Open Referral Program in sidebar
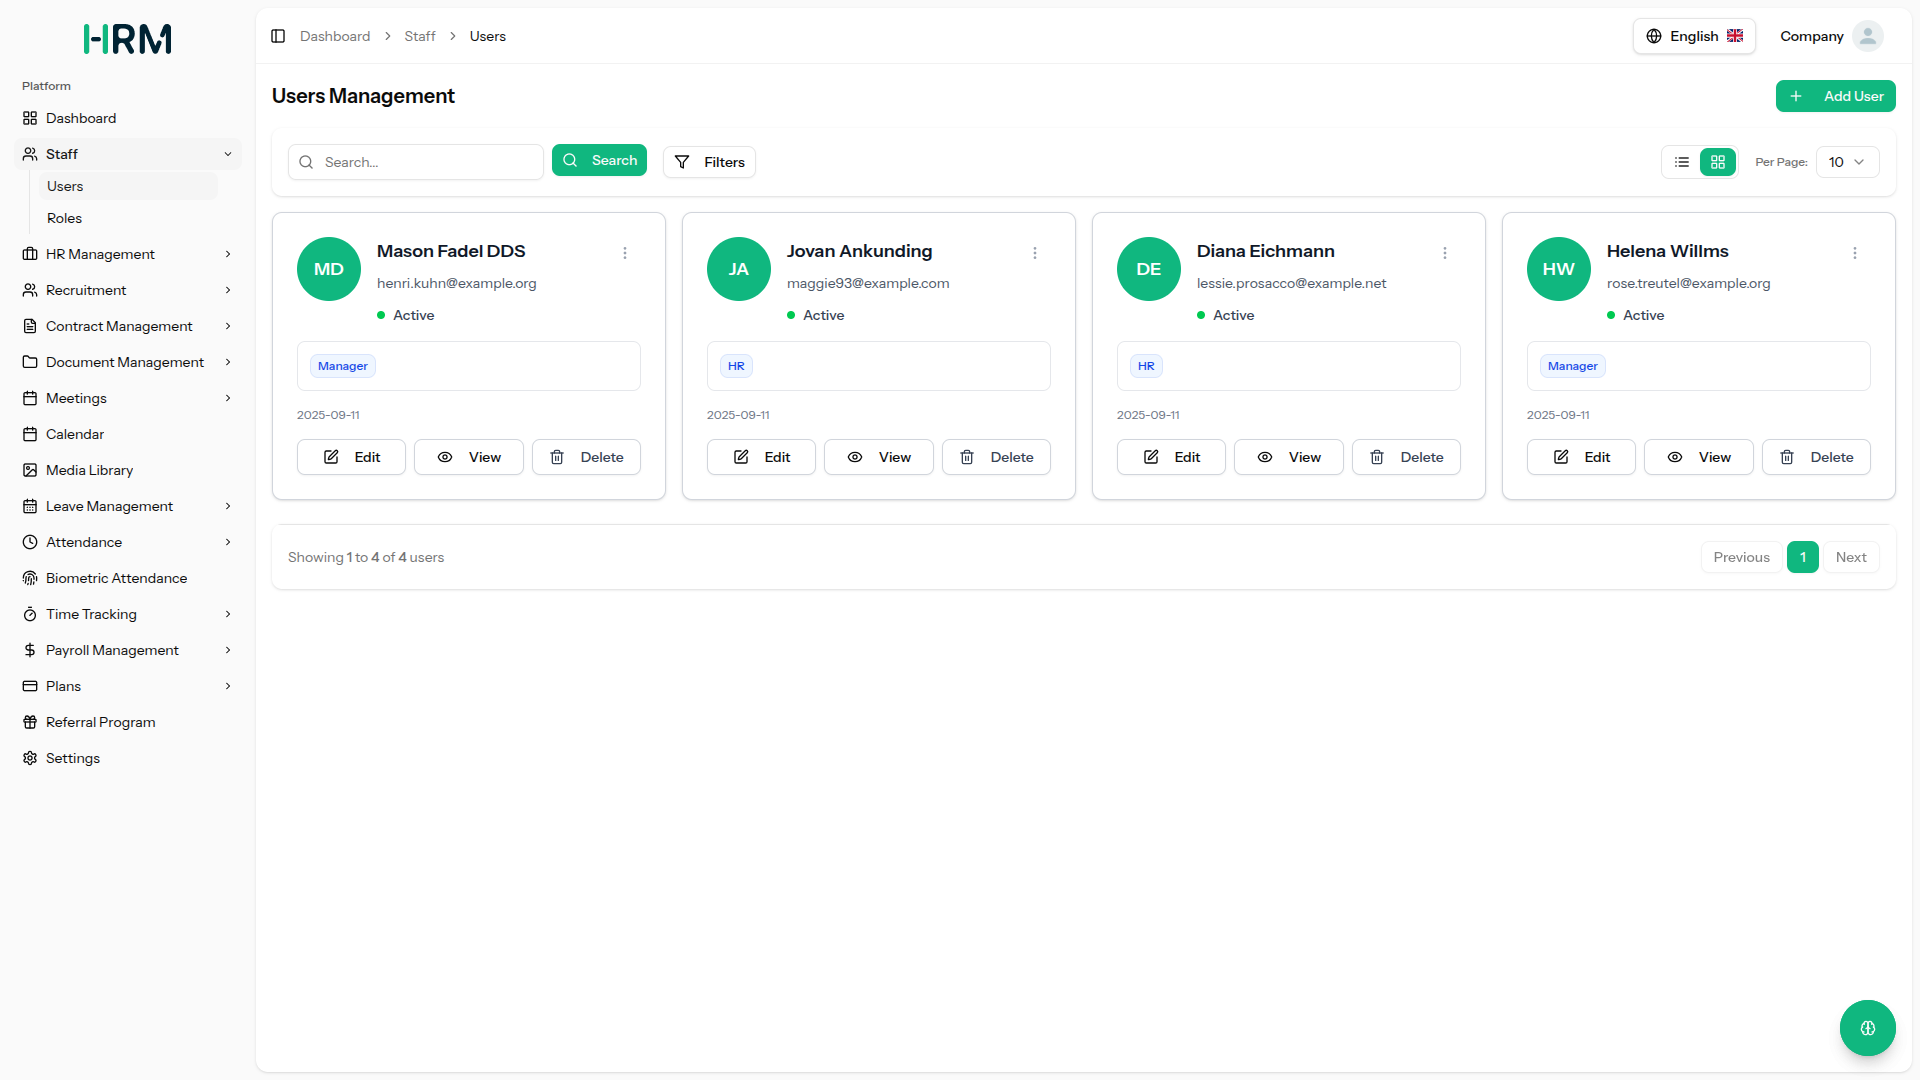Screen dimensions: 1920x1080 click(x=100, y=722)
